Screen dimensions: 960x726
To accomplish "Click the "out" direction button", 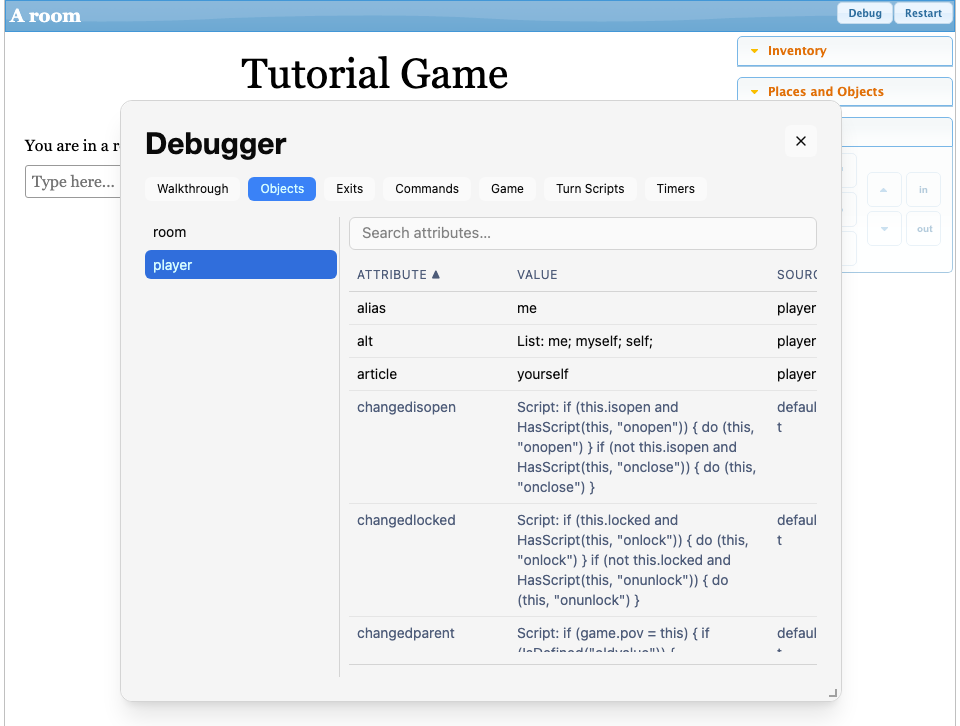I will (923, 229).
